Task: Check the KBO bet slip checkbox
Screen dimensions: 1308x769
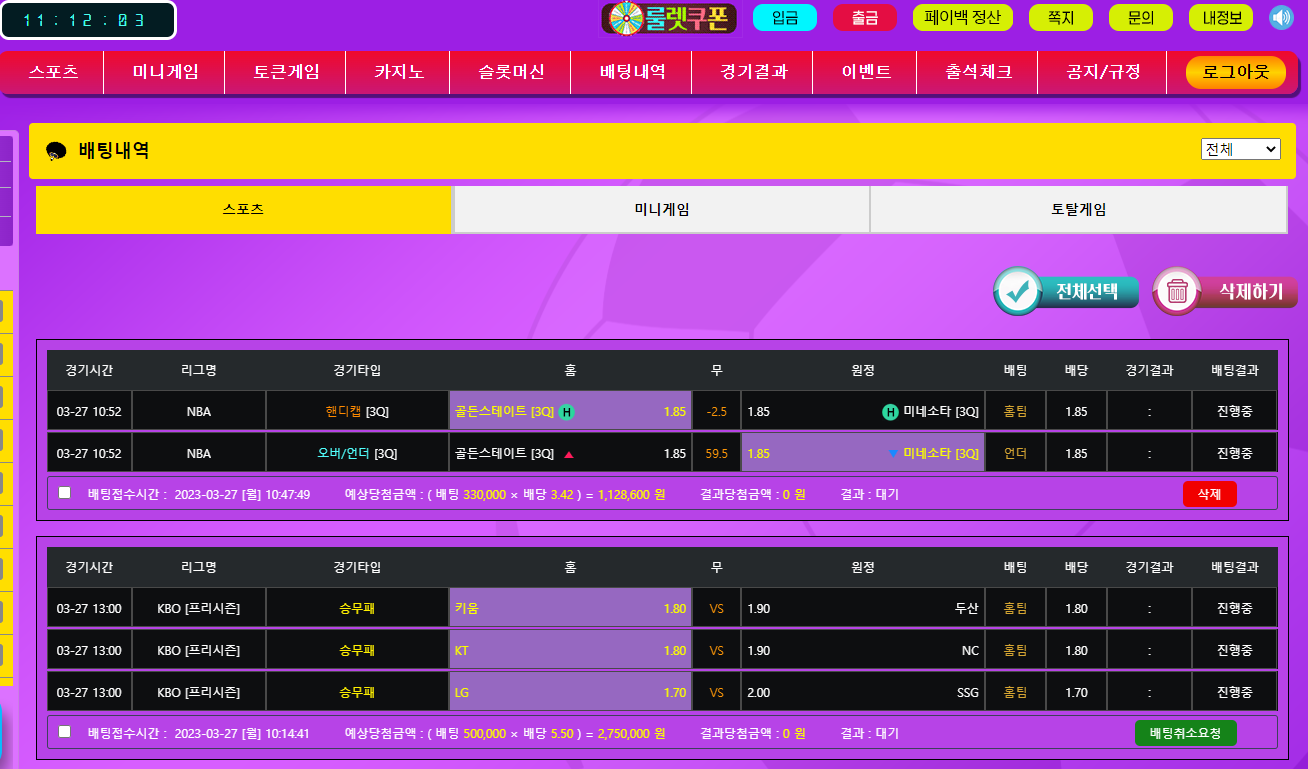Action: pyautogui.click(x=65, y=732)
